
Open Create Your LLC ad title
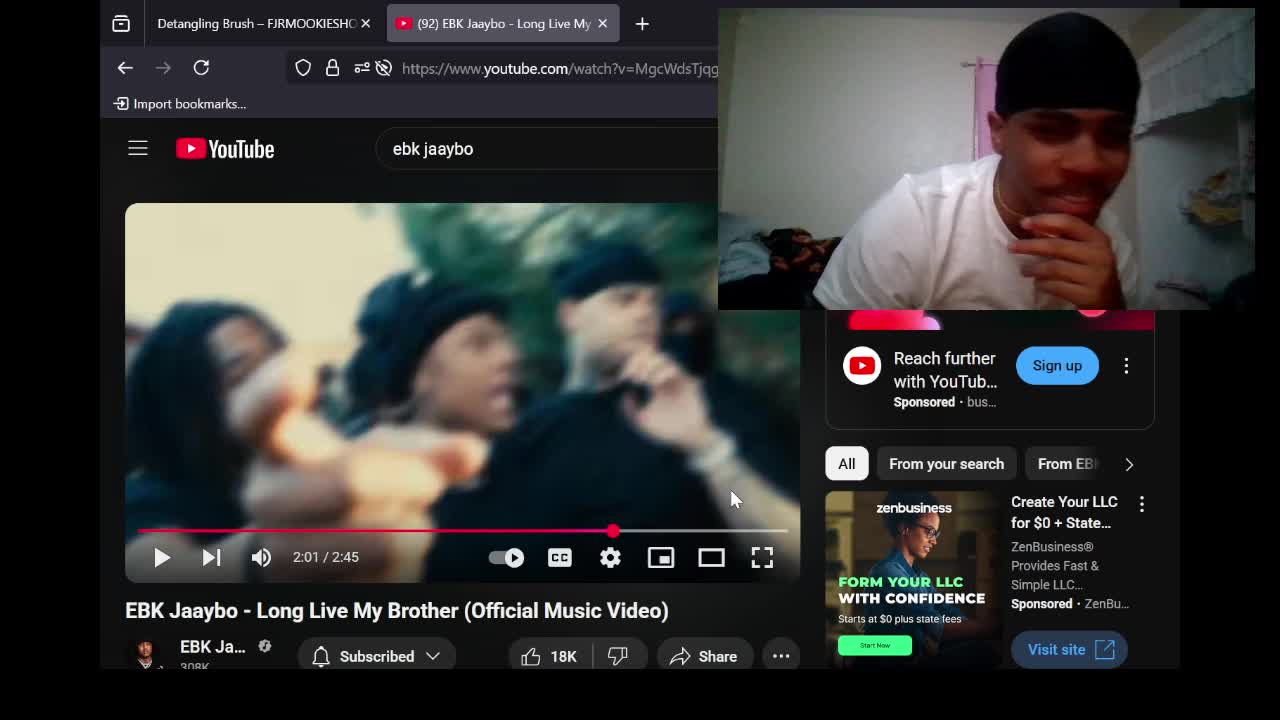[x=1064, y=512]
